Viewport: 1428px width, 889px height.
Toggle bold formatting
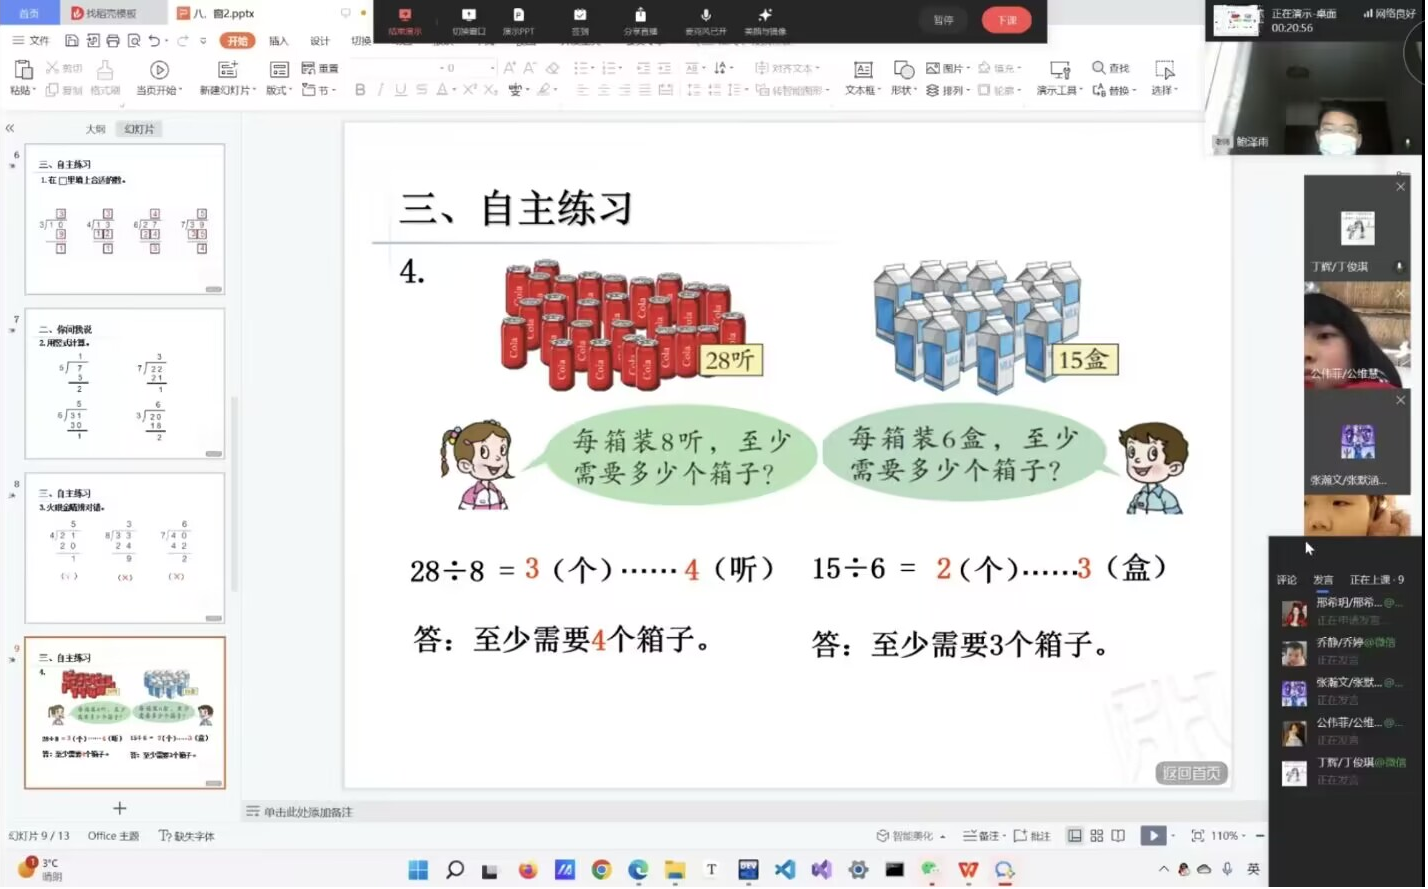coord(360,90)
